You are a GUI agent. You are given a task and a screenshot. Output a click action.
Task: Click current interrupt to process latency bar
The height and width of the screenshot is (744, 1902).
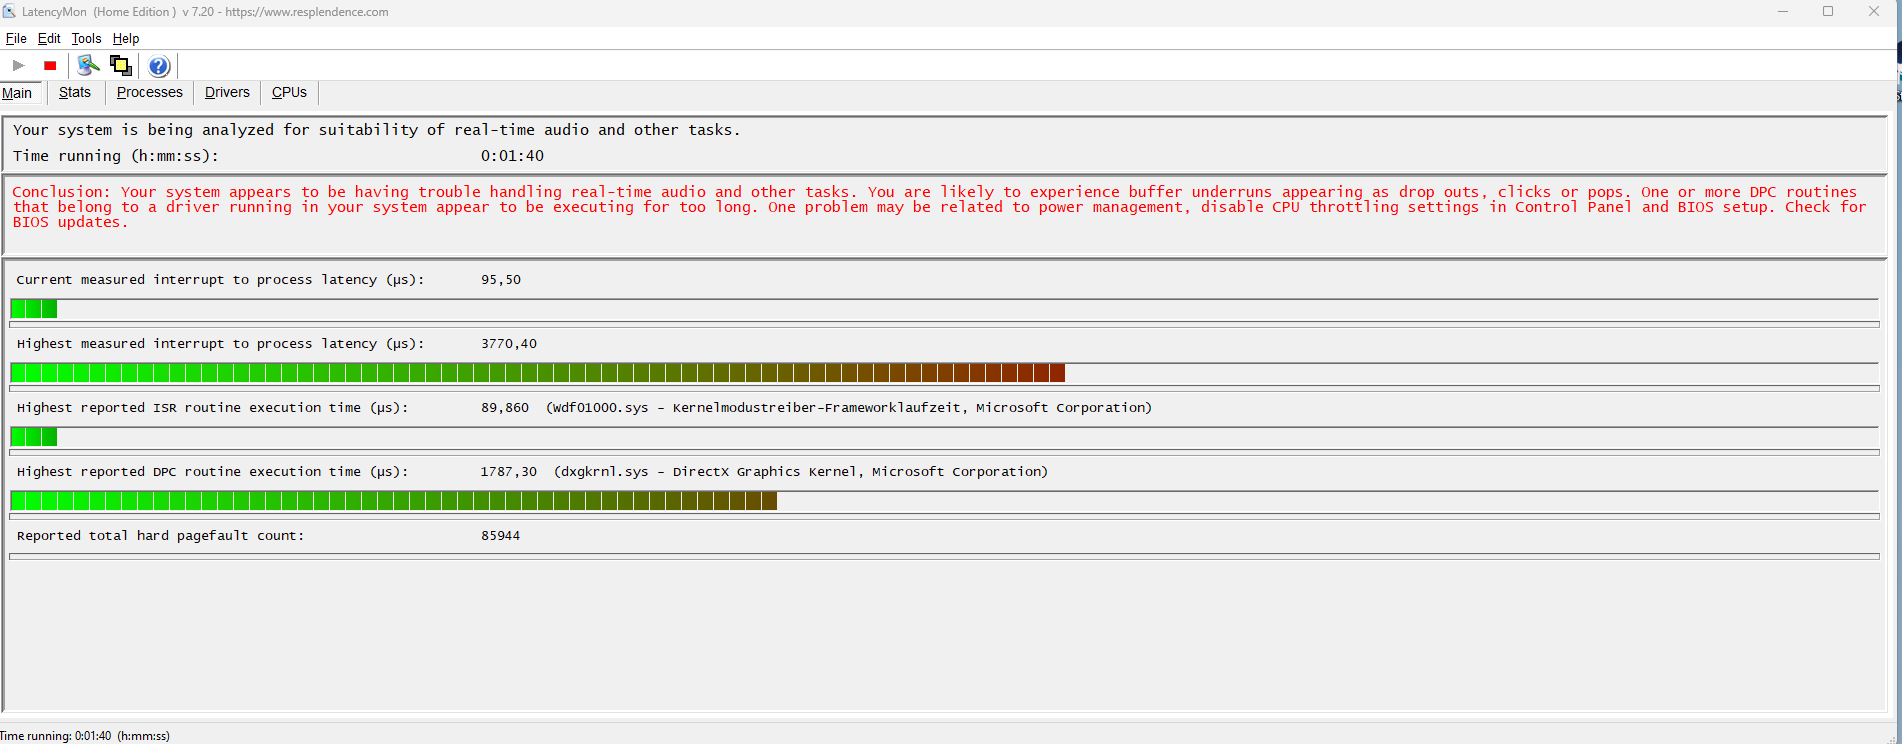944,309
